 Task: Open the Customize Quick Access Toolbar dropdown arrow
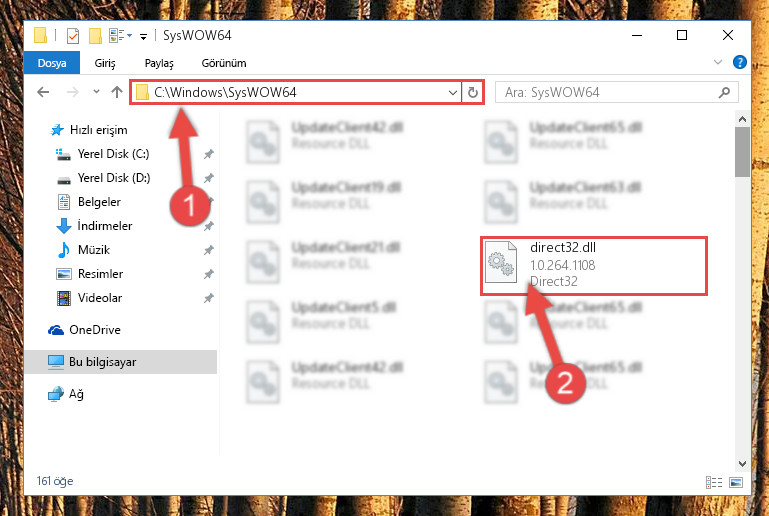[143, 36]
